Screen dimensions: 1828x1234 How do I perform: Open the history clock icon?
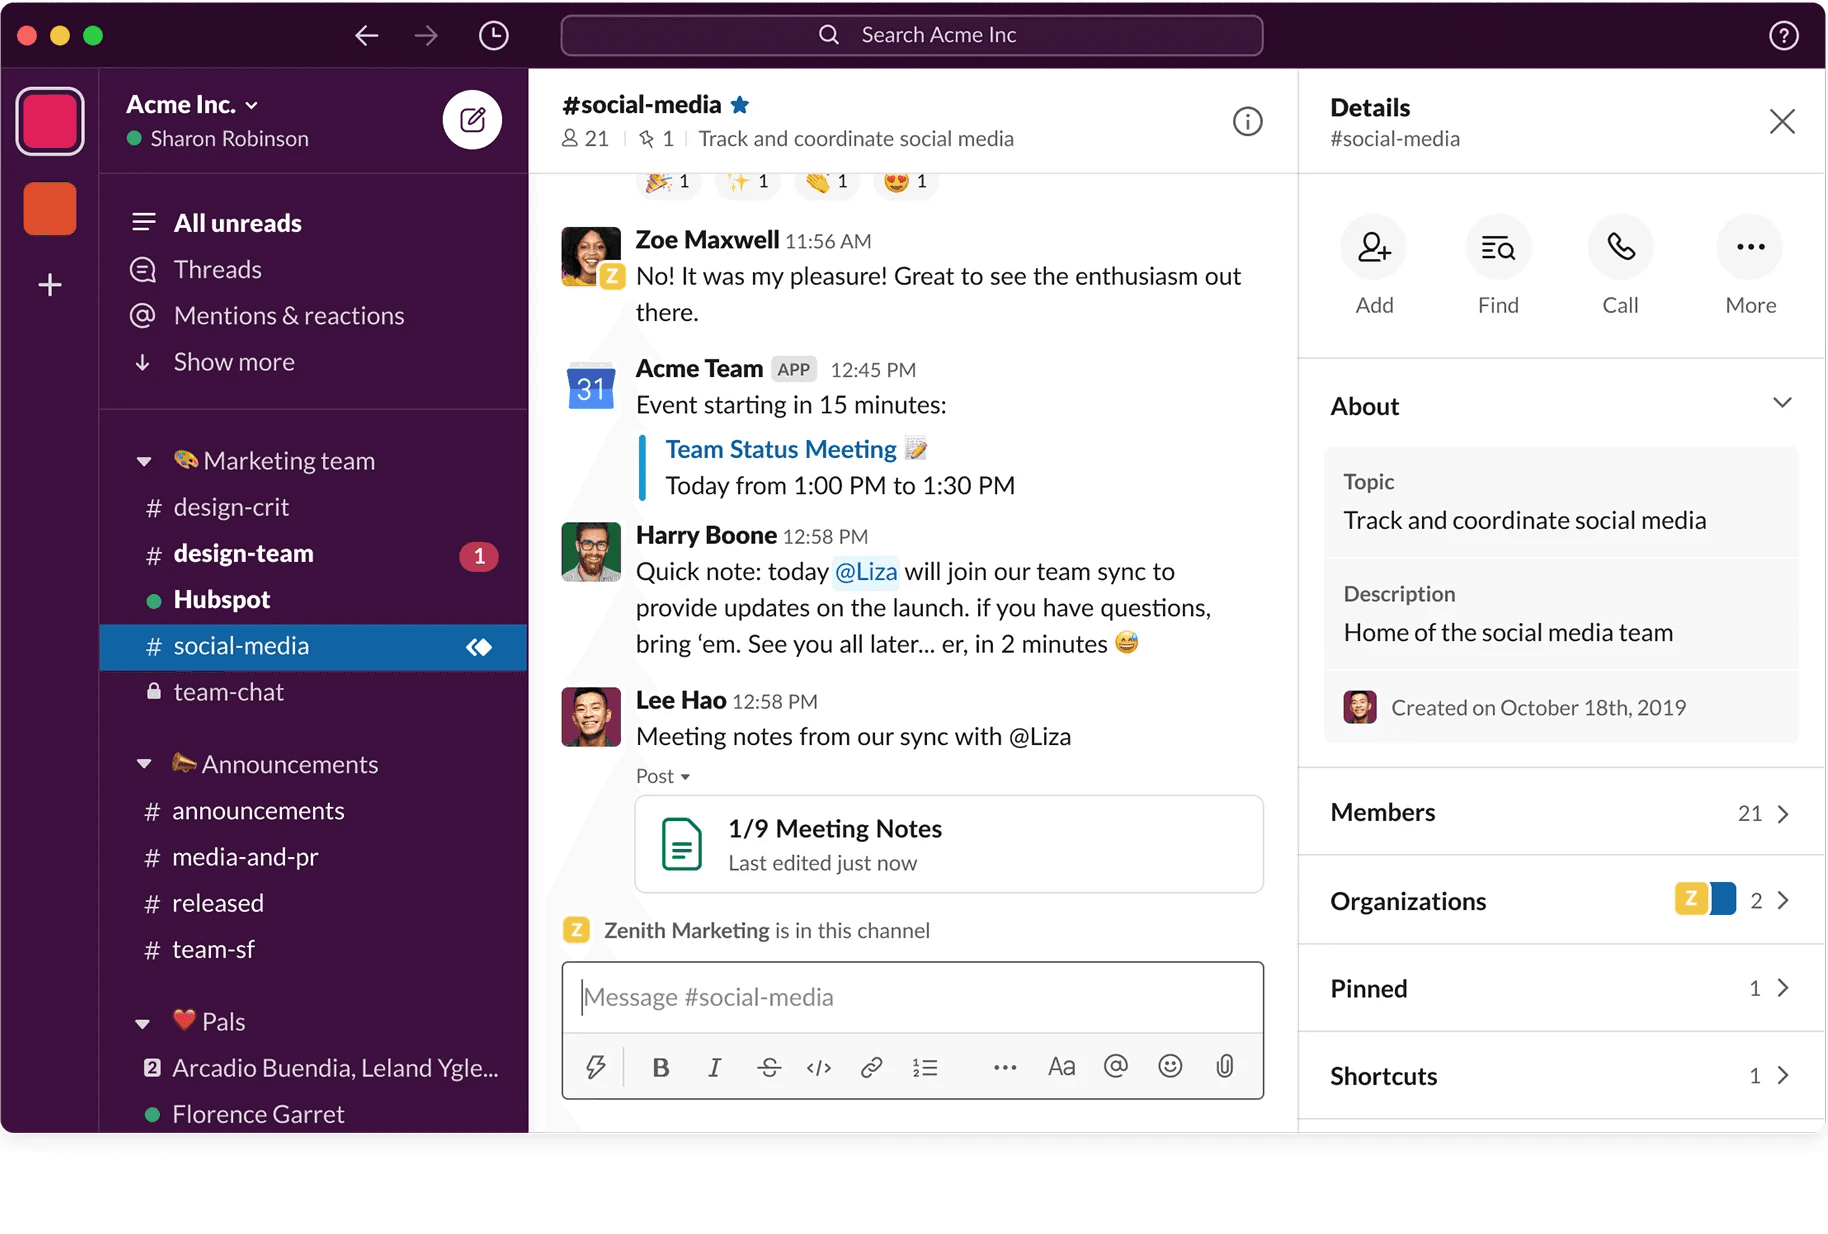(x=493, y=36)
